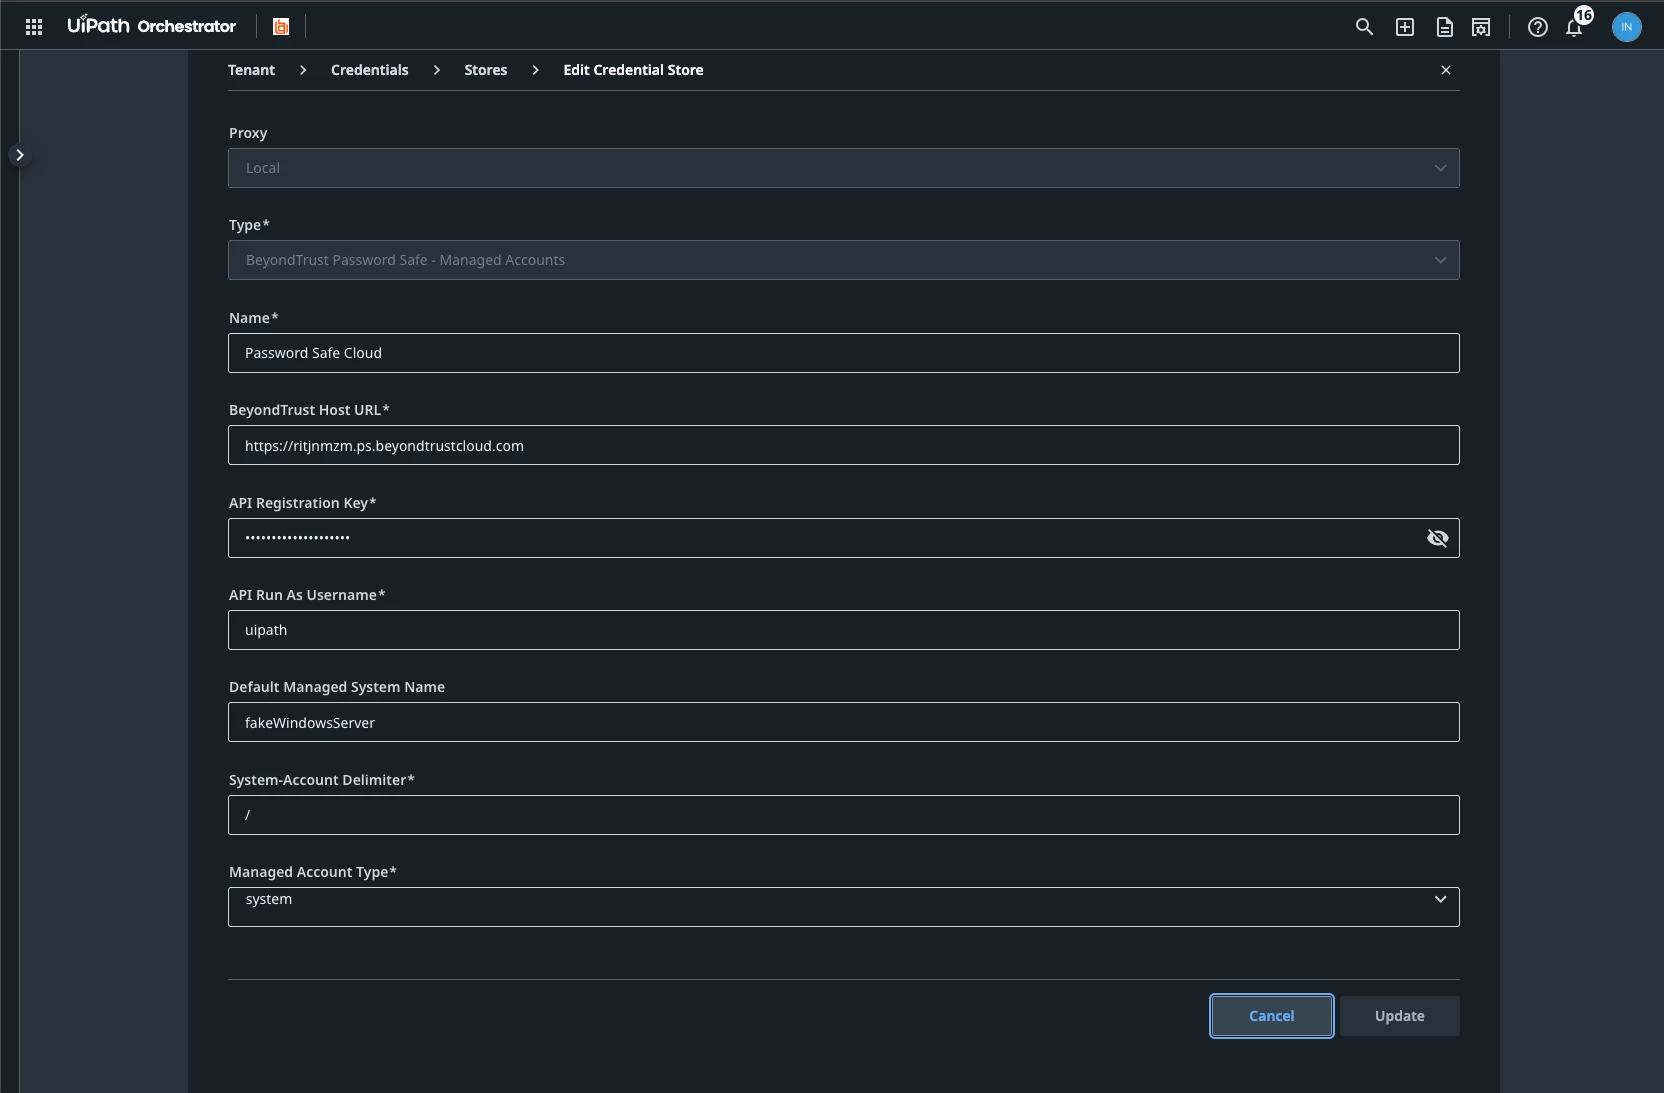Focus the Name field Password Safe Cloud
The image size is (1664, 1093).
pos(844,353)
